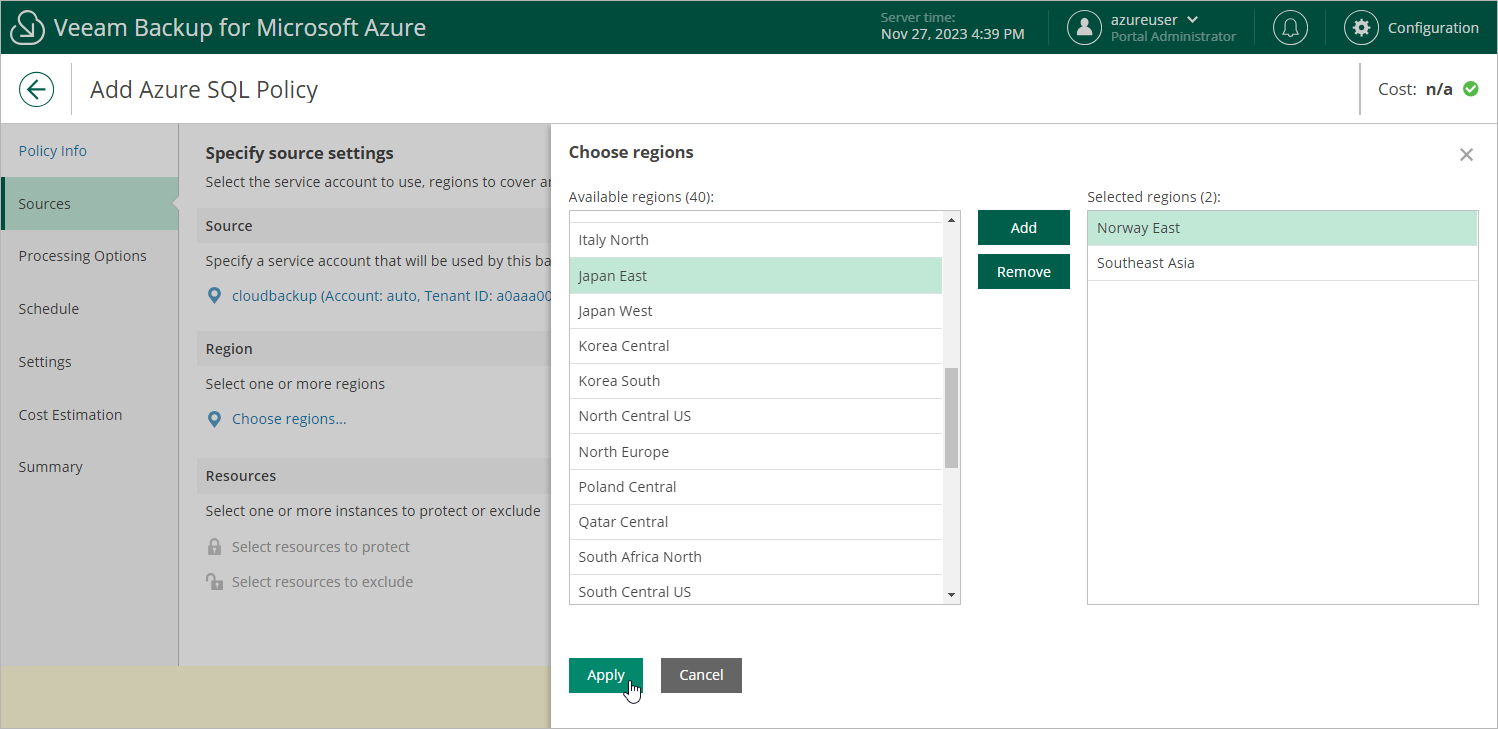Image resolution: width=1498 pixels, height=729 pixels.
Task: Click the Cost n/a value
Action: (x=1439, y=89)
